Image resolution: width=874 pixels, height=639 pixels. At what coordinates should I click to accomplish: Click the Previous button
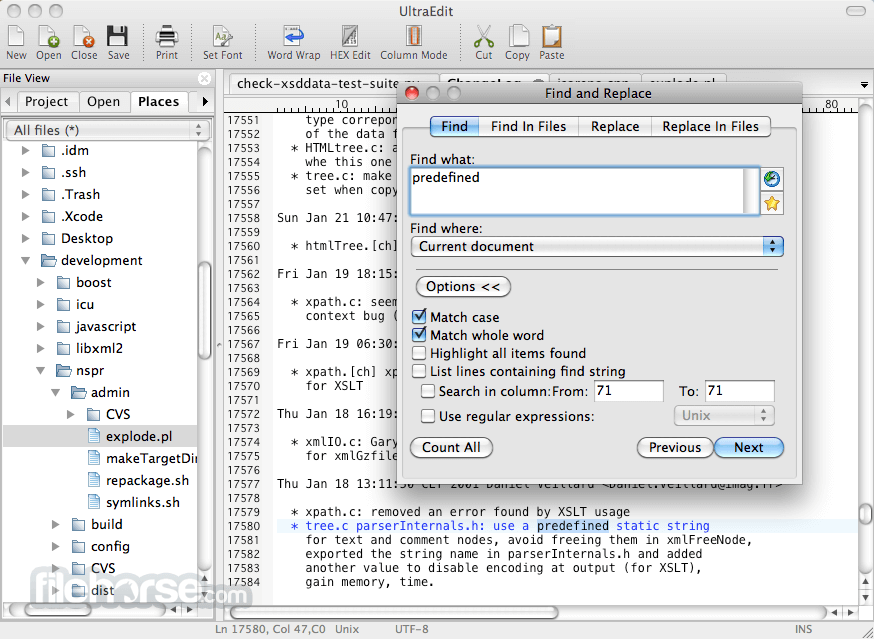click(674, 448)
